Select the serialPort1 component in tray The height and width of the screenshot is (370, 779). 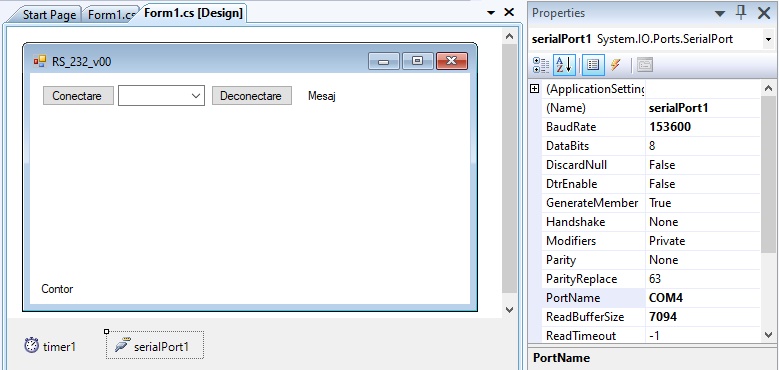coord(155,346)
